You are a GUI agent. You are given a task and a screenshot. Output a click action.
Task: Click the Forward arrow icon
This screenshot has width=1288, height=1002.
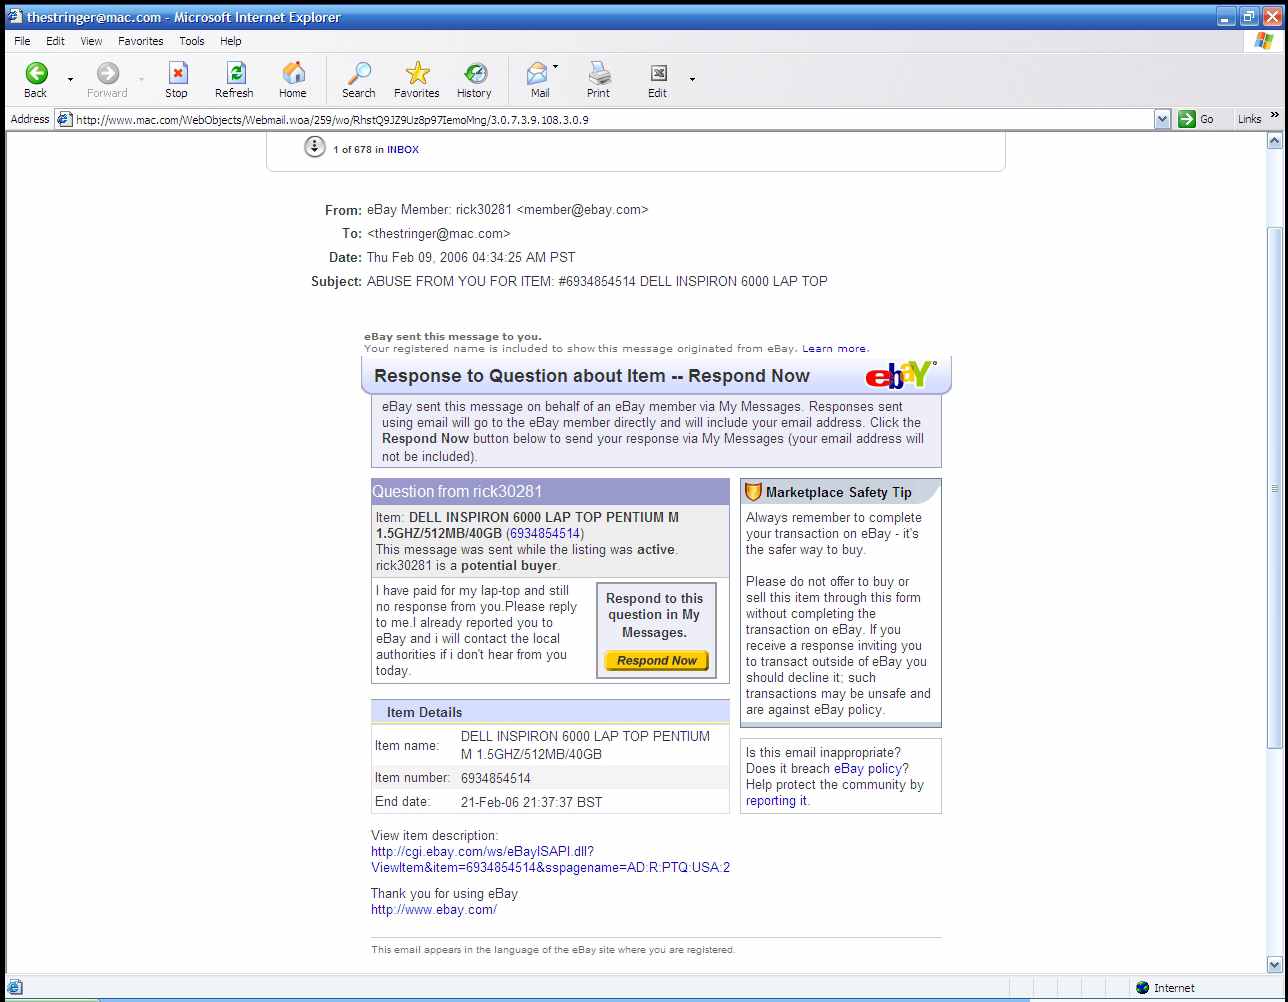coord(107,73)
